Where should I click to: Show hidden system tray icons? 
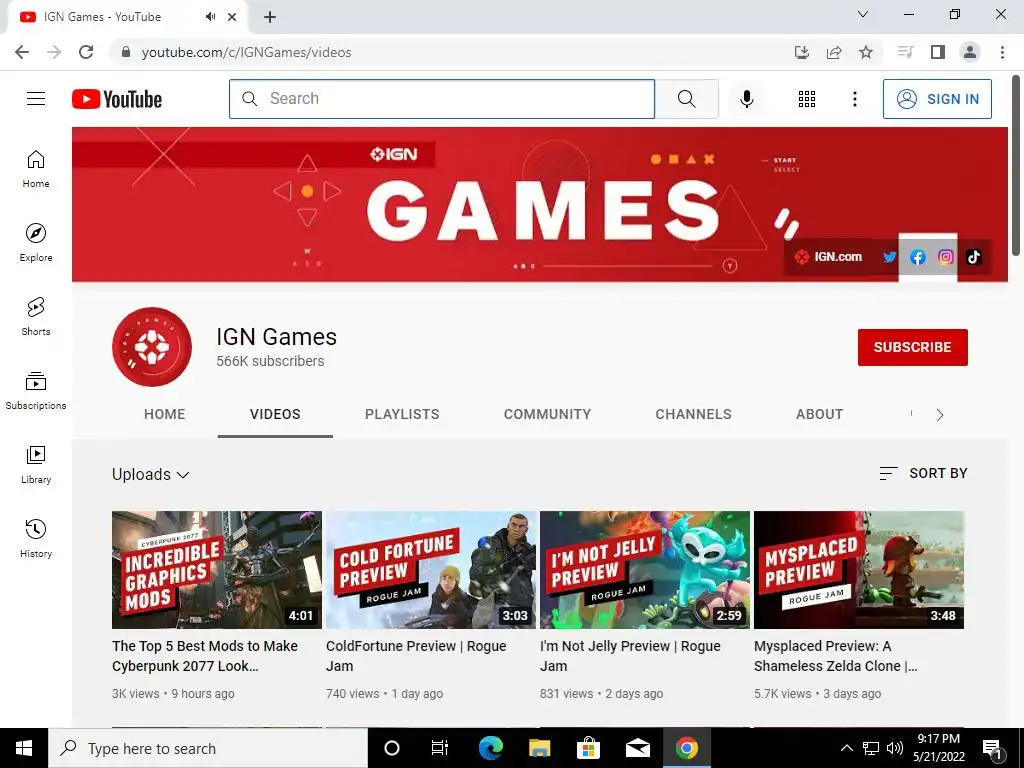tap(846, 748)
